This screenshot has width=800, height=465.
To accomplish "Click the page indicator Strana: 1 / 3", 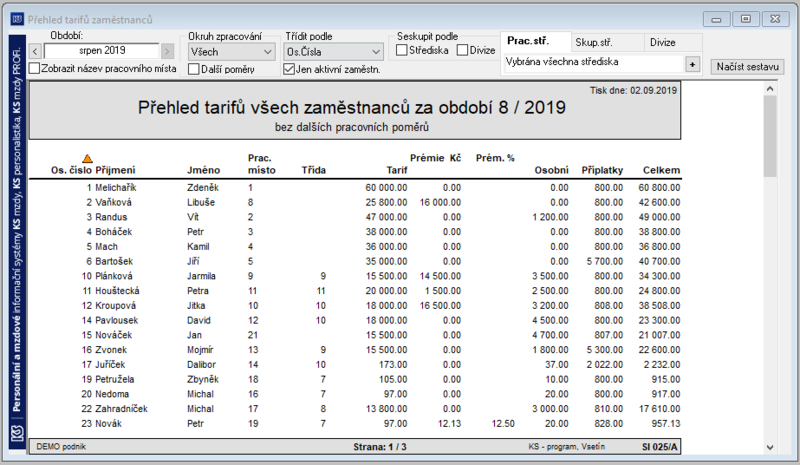I will pos(380,447).
